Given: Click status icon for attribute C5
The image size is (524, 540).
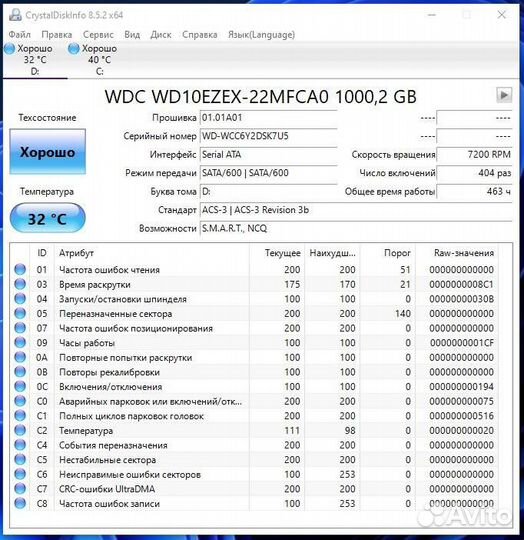Looking at the screenshot, I should pos(20,460).
